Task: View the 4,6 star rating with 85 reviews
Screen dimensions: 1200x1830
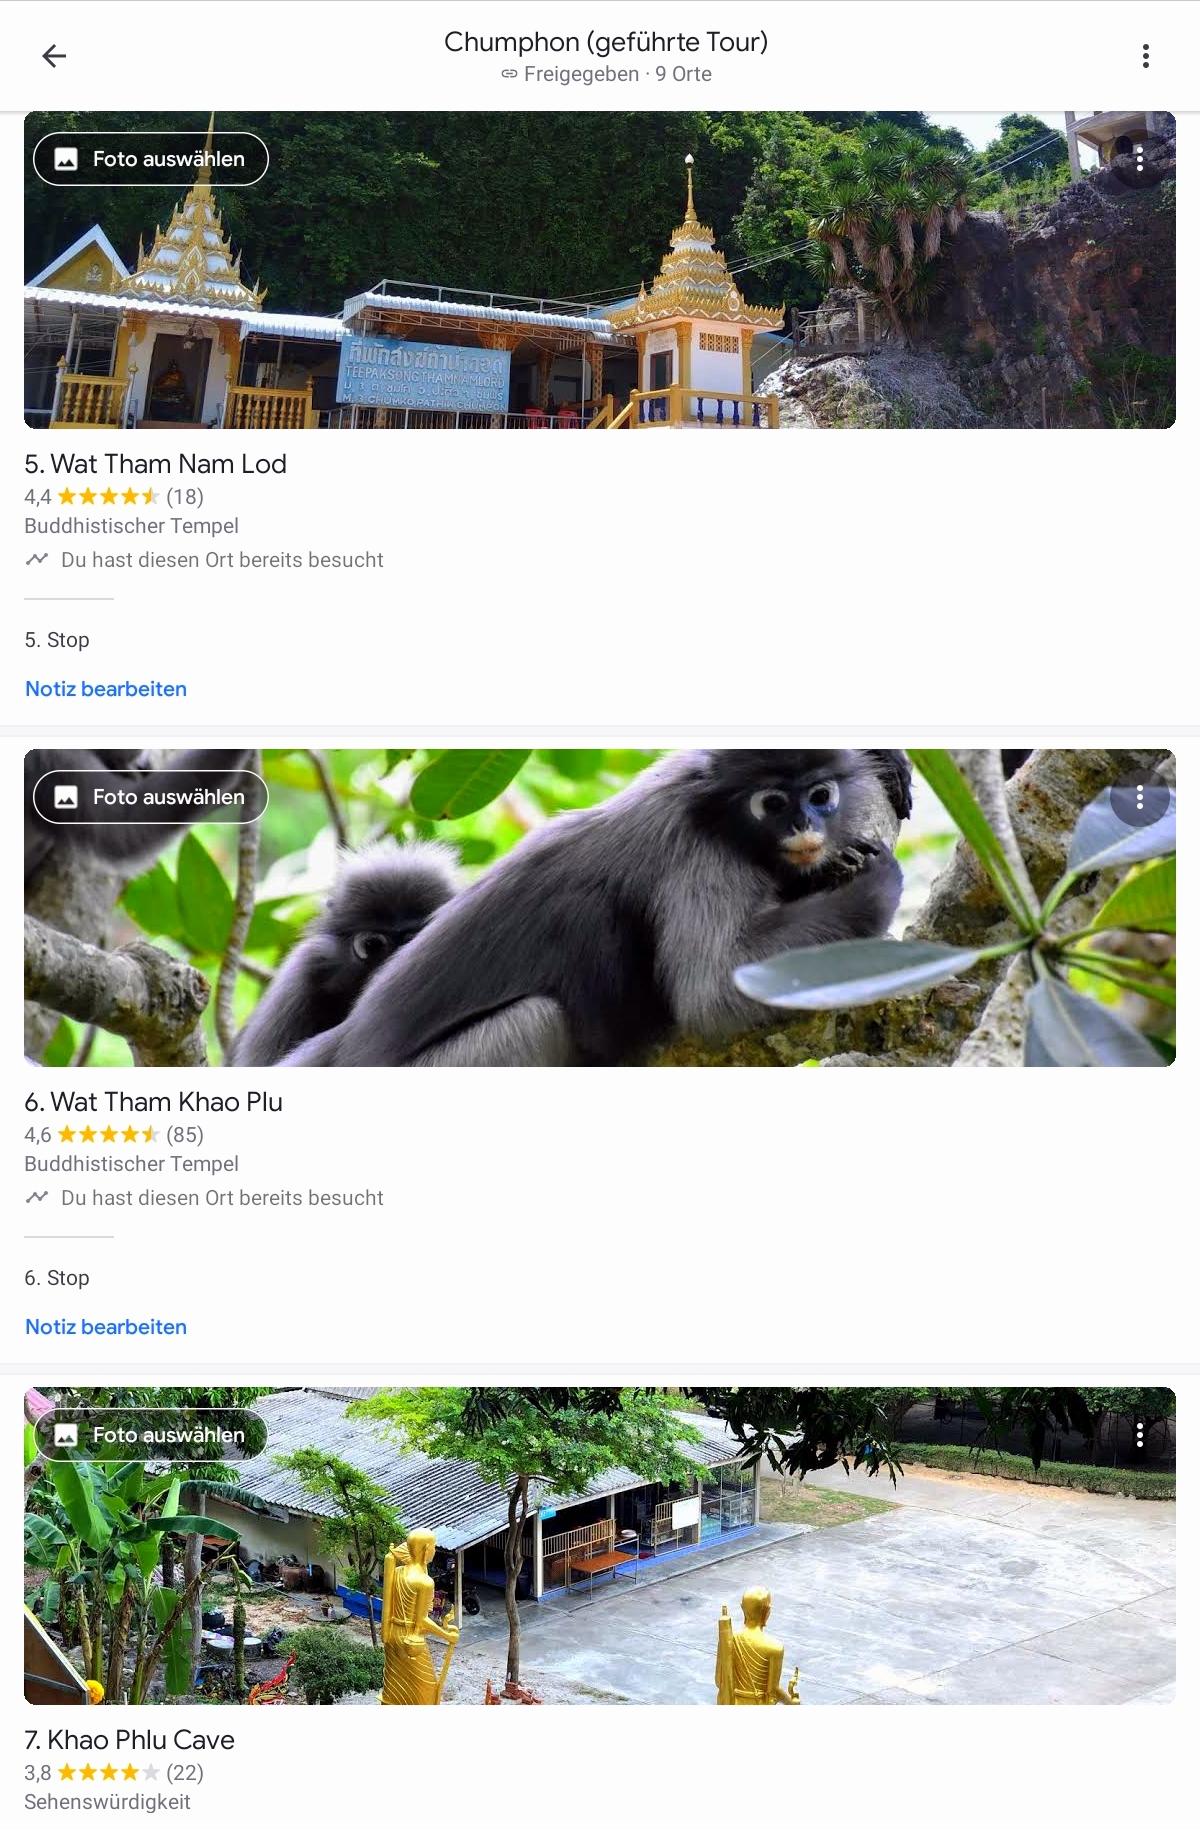Action: [x=114, y=1135]
